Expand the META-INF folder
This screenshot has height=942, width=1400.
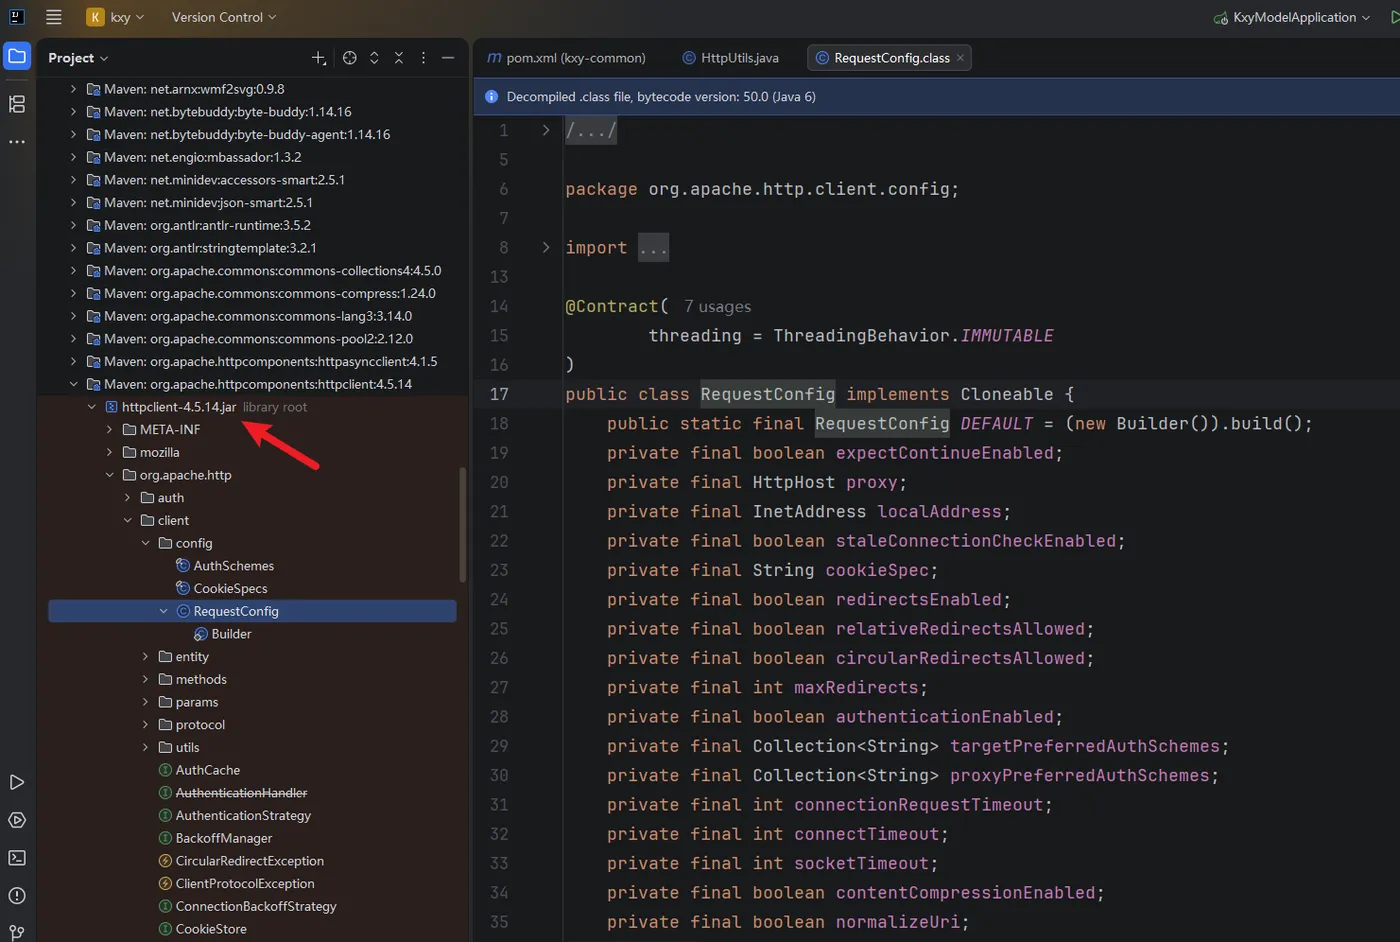tap(109, 430)
